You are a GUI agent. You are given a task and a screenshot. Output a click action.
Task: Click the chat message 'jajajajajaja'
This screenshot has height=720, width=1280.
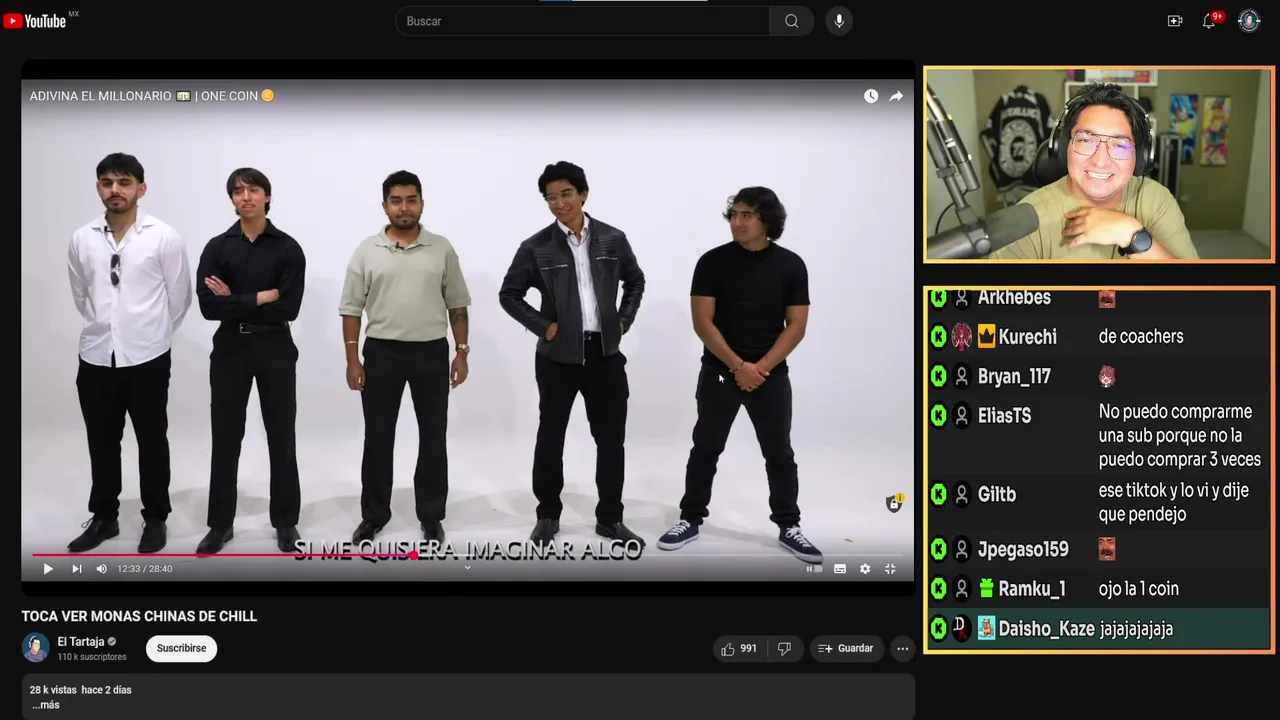coord(1136,629)
